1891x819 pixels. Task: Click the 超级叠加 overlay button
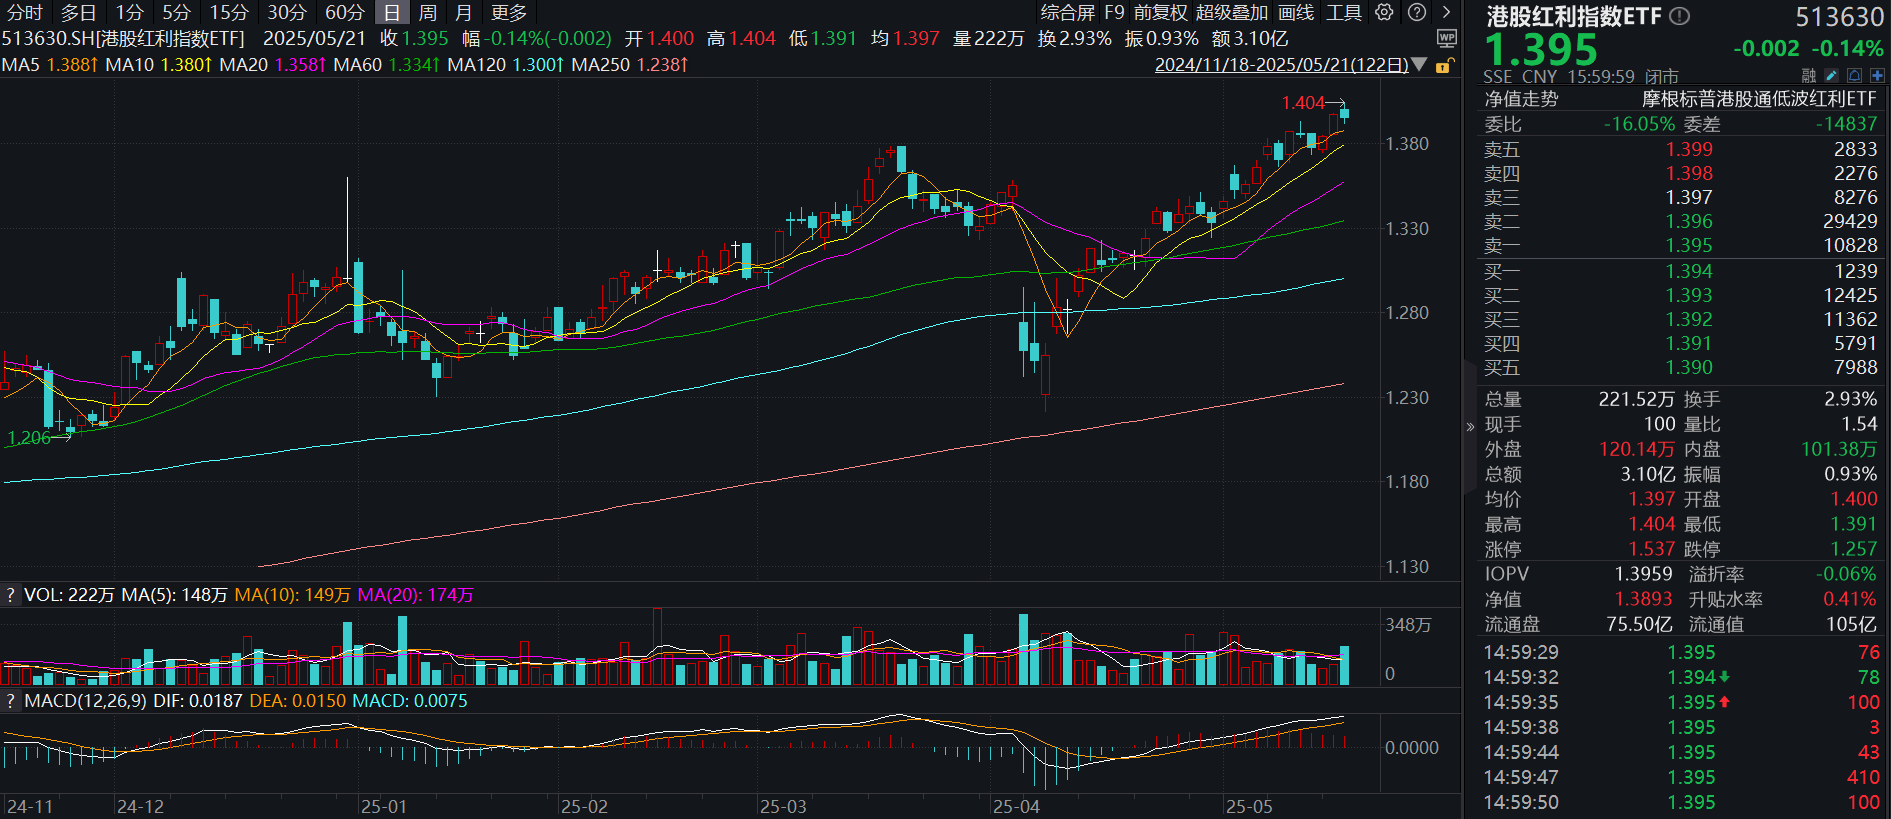coord(1232,12)
